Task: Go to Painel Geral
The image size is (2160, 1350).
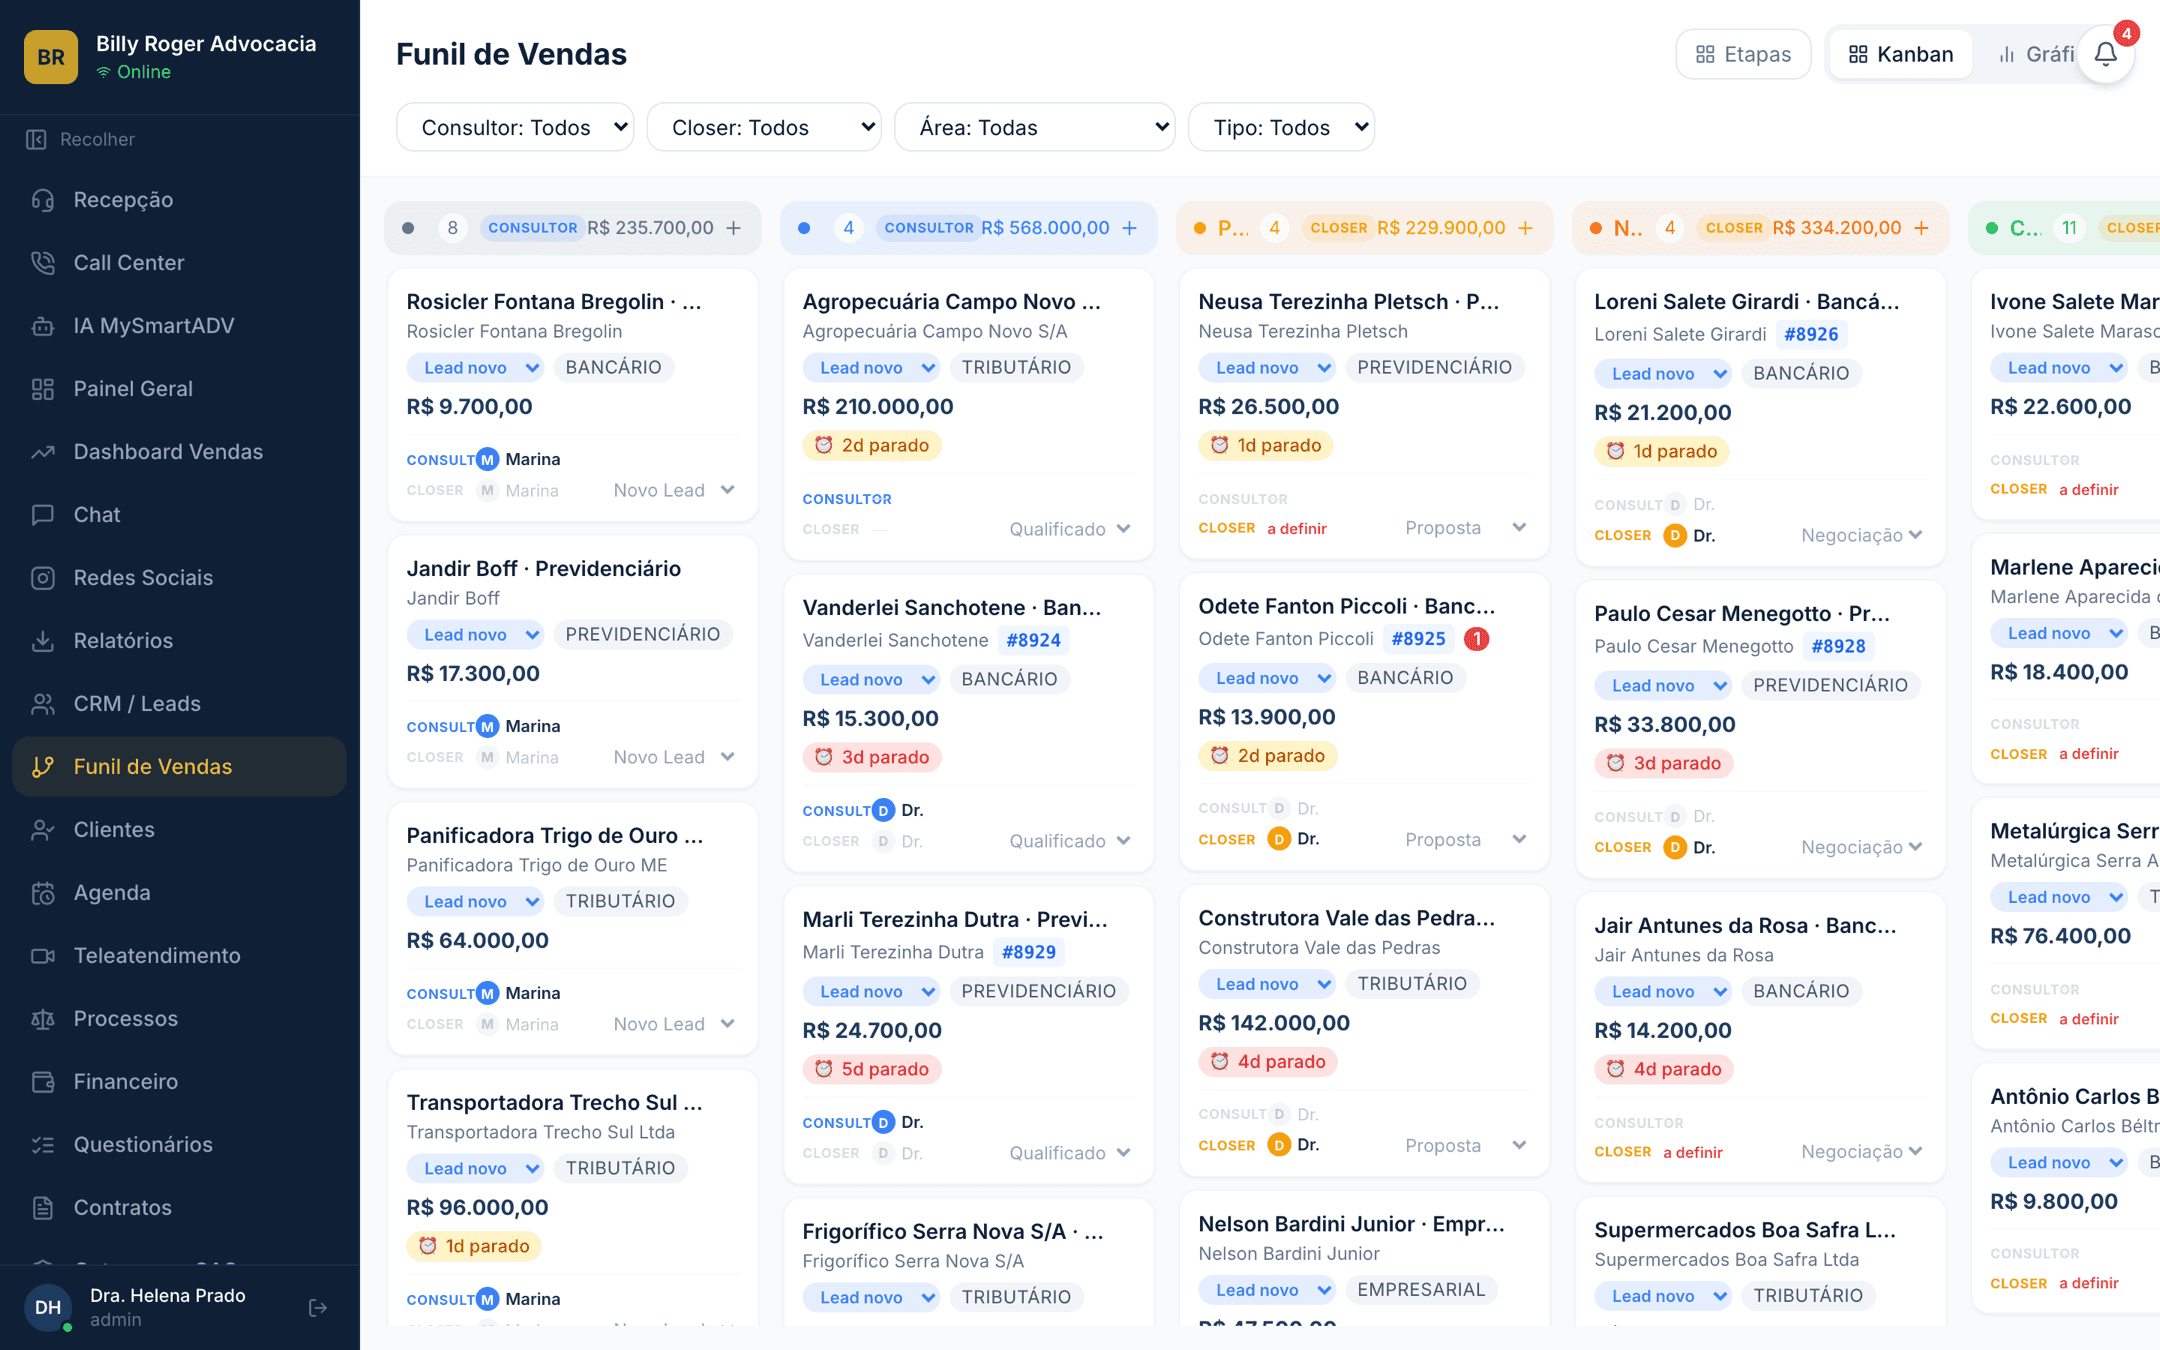Action: (180, 389)
